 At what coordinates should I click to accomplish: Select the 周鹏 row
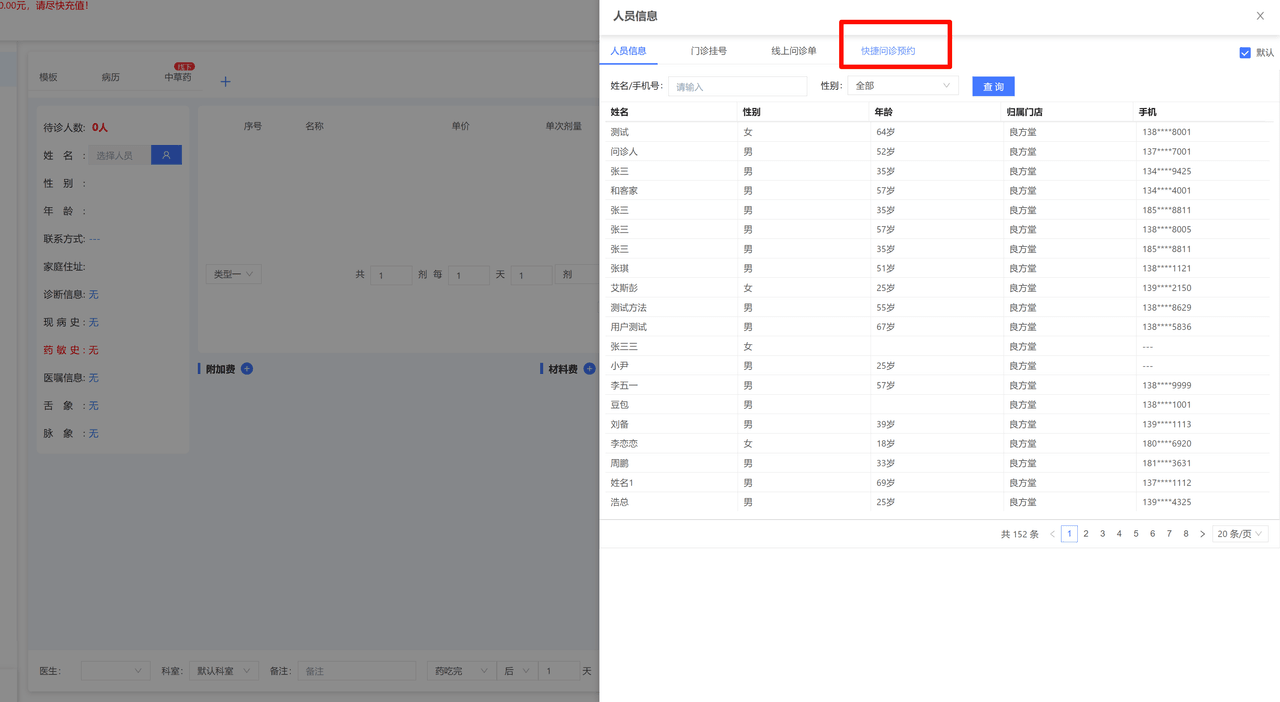(939, 463)
